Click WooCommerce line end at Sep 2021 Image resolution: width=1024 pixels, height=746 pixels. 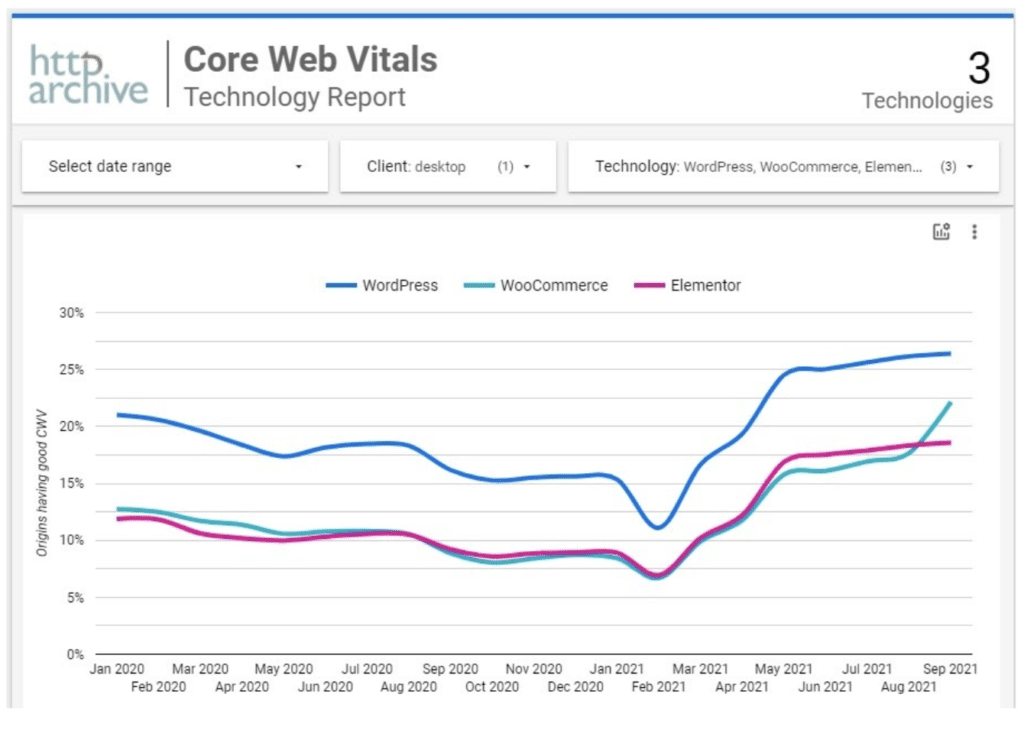[x=949, y=403]
